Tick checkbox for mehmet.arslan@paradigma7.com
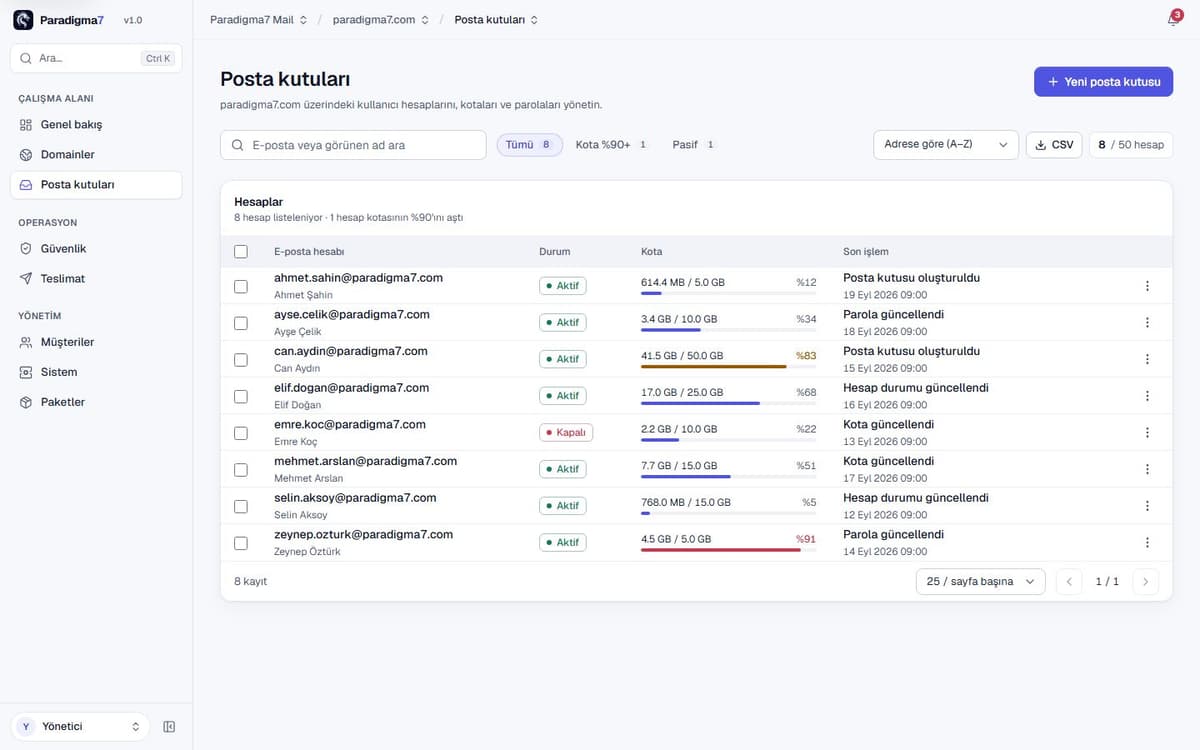 coord(241,469)
